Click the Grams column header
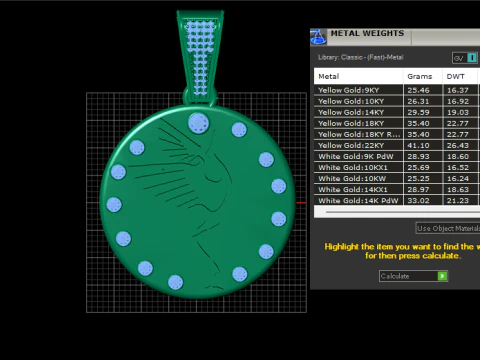 423,76
